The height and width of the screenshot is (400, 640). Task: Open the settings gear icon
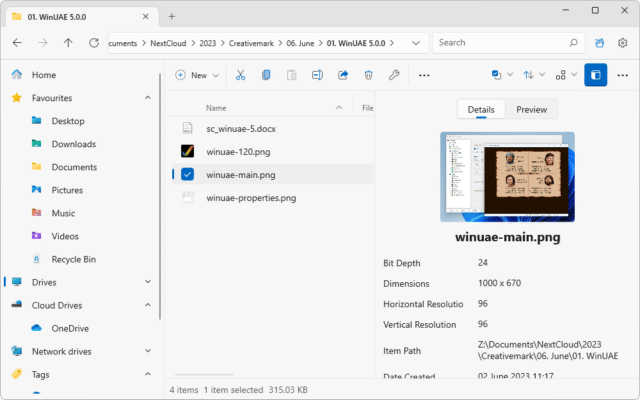point(622,43)
